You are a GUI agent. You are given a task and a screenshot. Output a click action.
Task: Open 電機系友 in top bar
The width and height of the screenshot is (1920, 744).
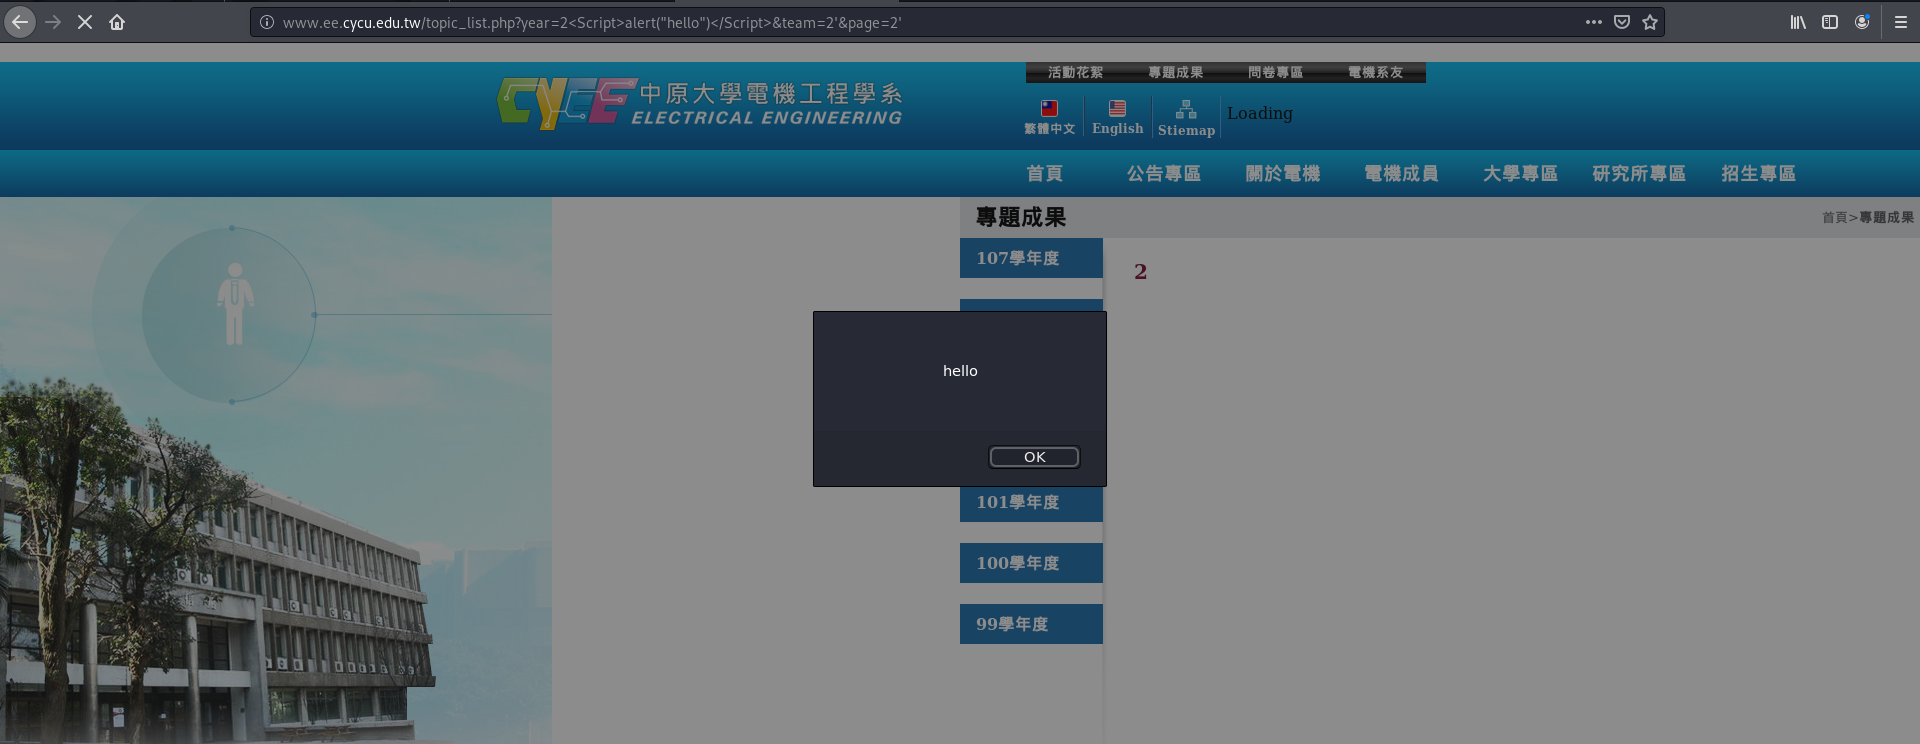coord(1375,73)
